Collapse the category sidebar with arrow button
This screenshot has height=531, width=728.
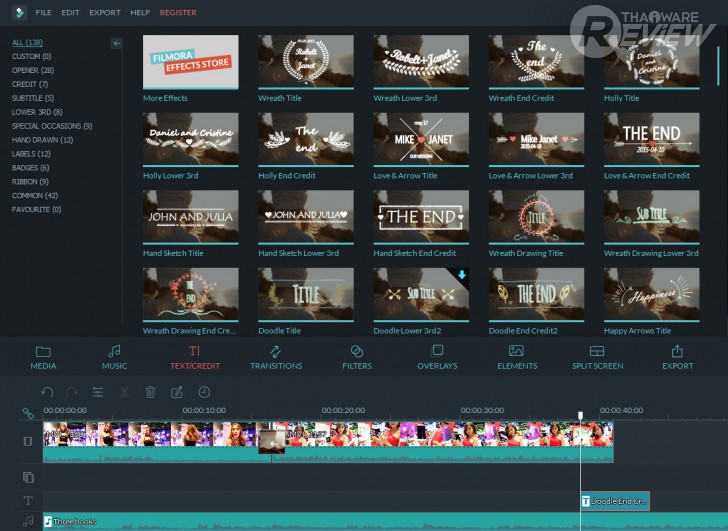(117, 43)
